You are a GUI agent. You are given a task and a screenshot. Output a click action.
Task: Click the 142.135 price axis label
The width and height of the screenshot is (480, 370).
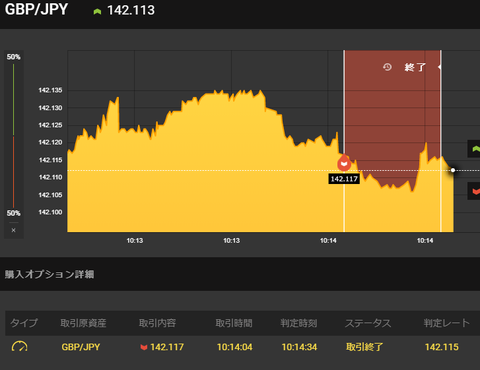[50, 90]
